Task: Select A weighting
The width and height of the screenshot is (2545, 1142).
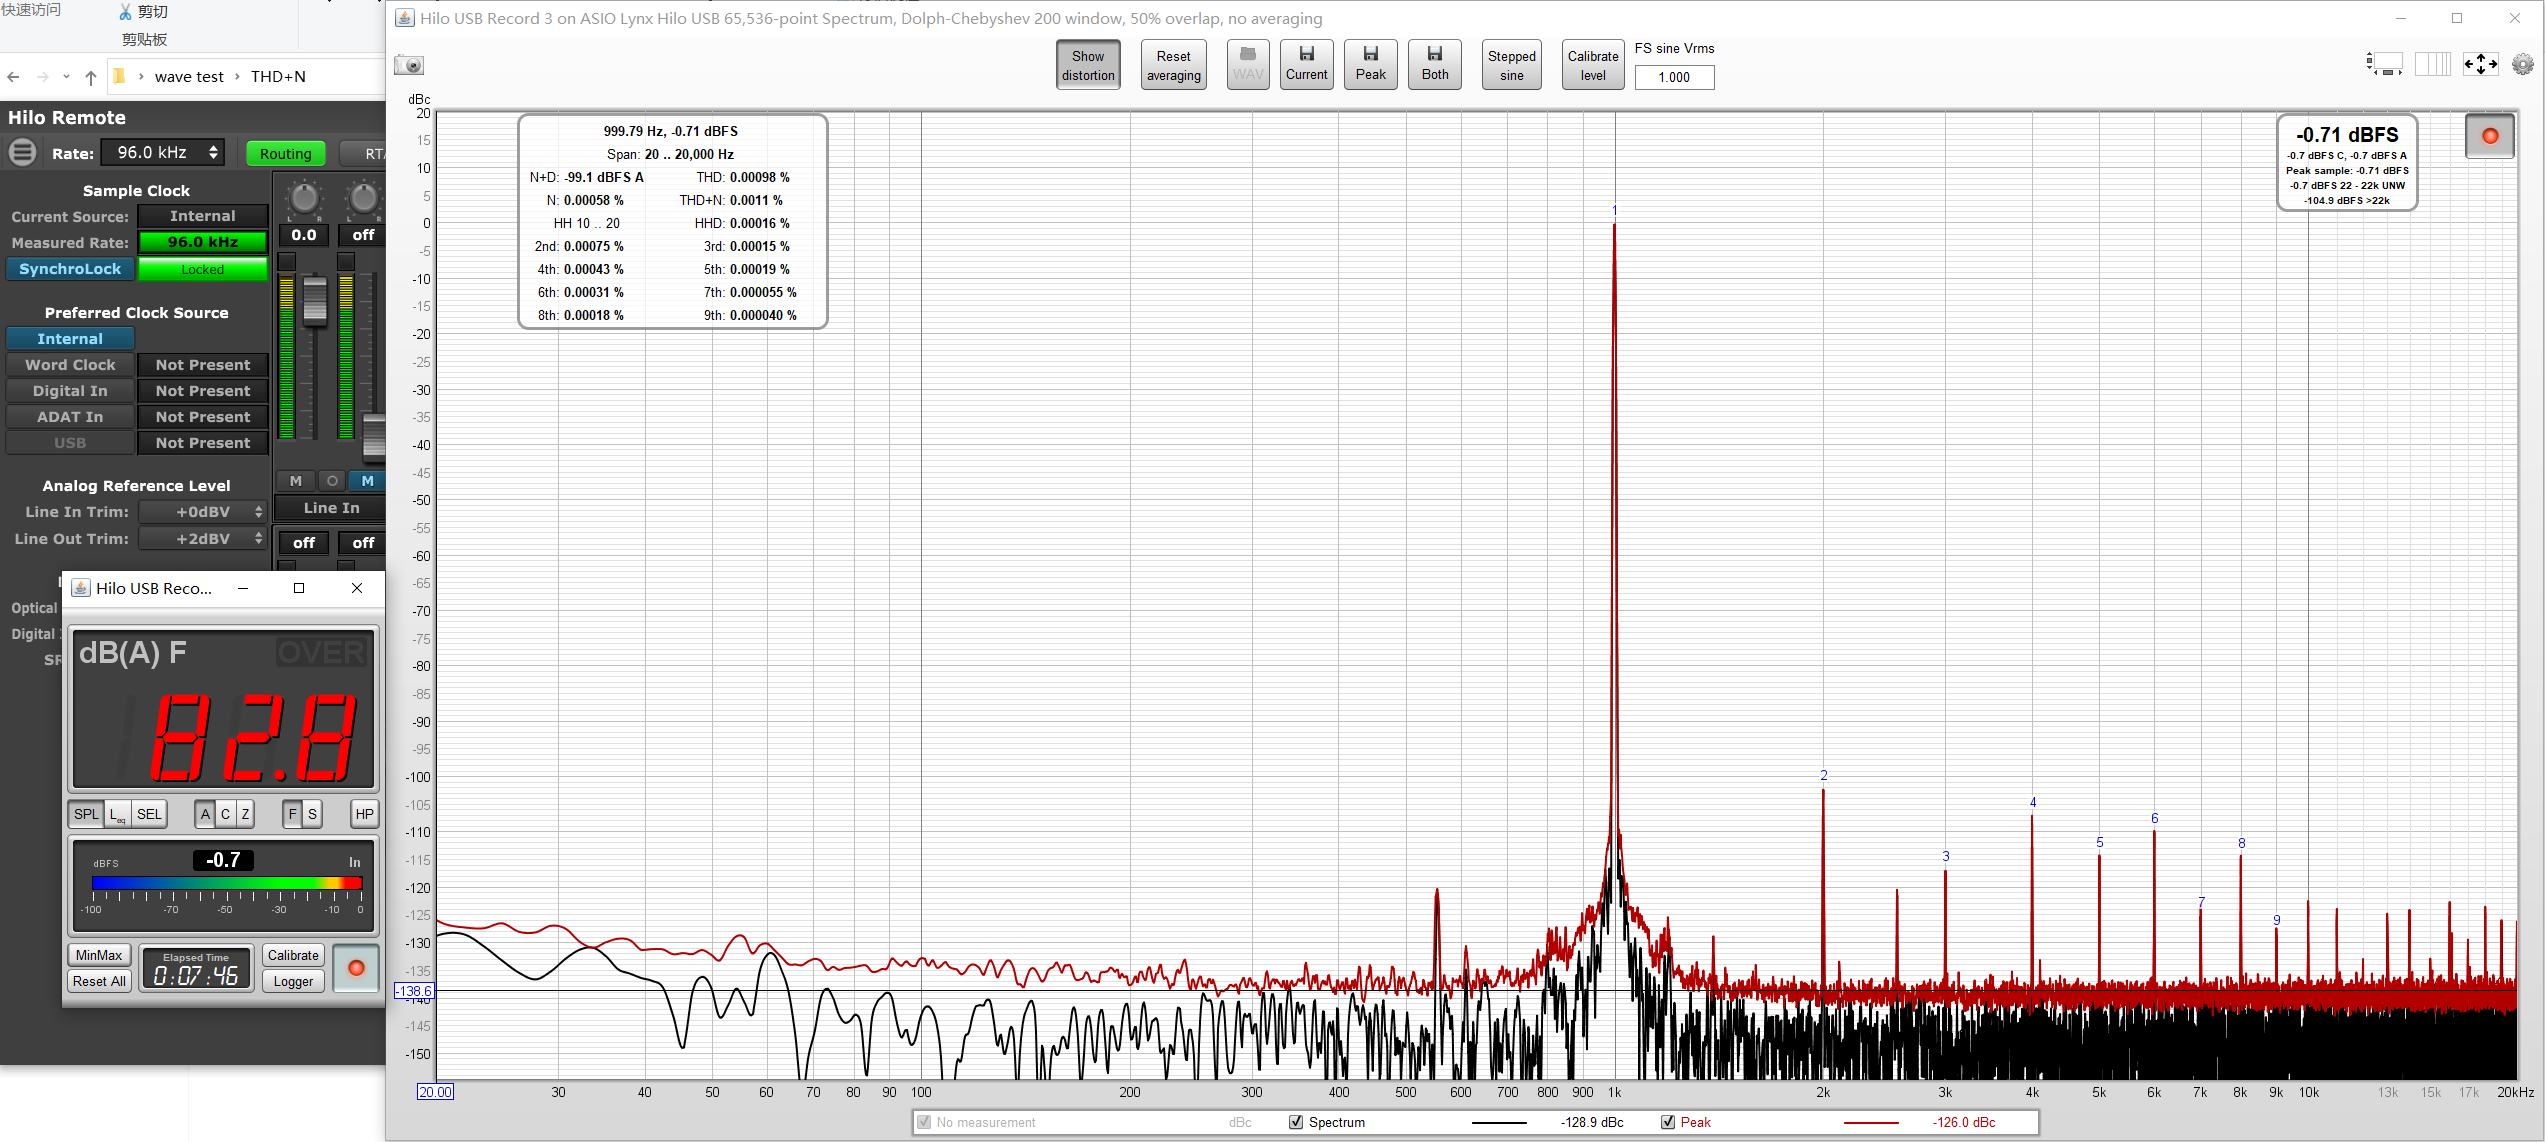Action: point(205,814)
